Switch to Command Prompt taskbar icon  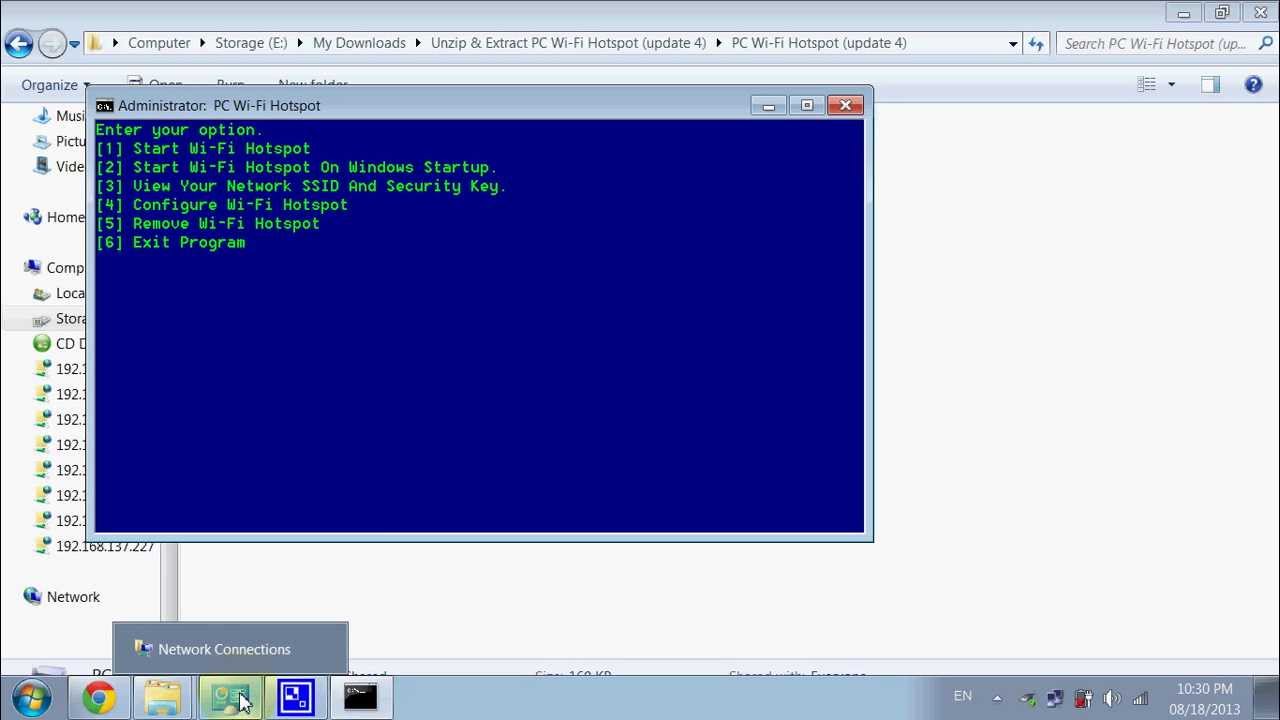coord(361,698)
